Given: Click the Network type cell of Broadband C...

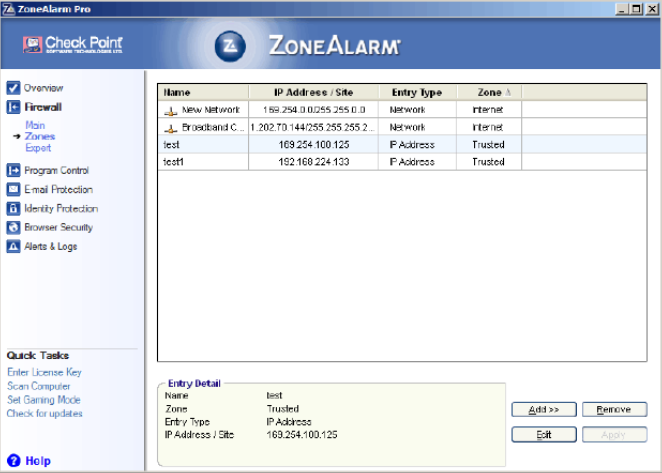Looking at the screenshot, I should pyautogui.click(x=417, y=127).
